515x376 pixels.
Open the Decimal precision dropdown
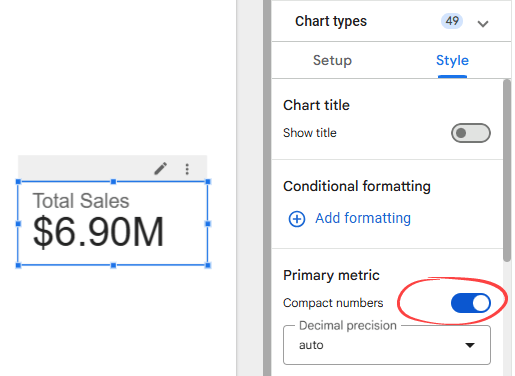387,345
